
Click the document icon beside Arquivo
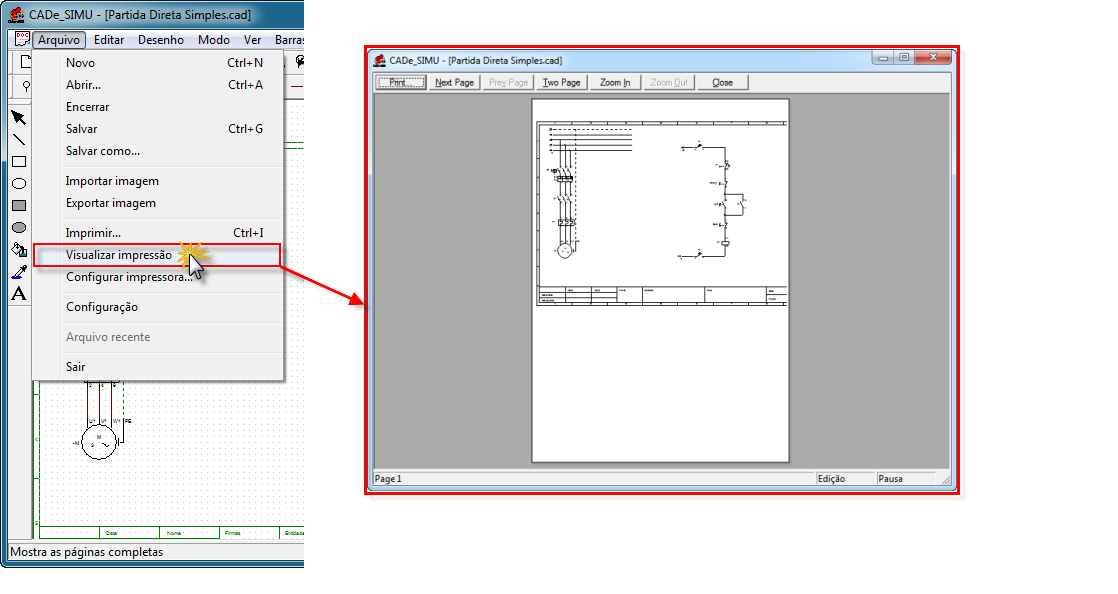21,40
